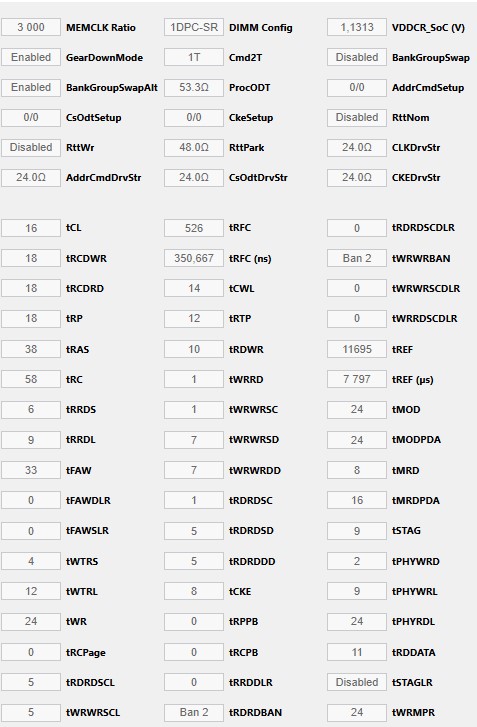This screenshot has width=477, height=727.
Task: Select the Cmd2T value box
Action: click(194, 57)
